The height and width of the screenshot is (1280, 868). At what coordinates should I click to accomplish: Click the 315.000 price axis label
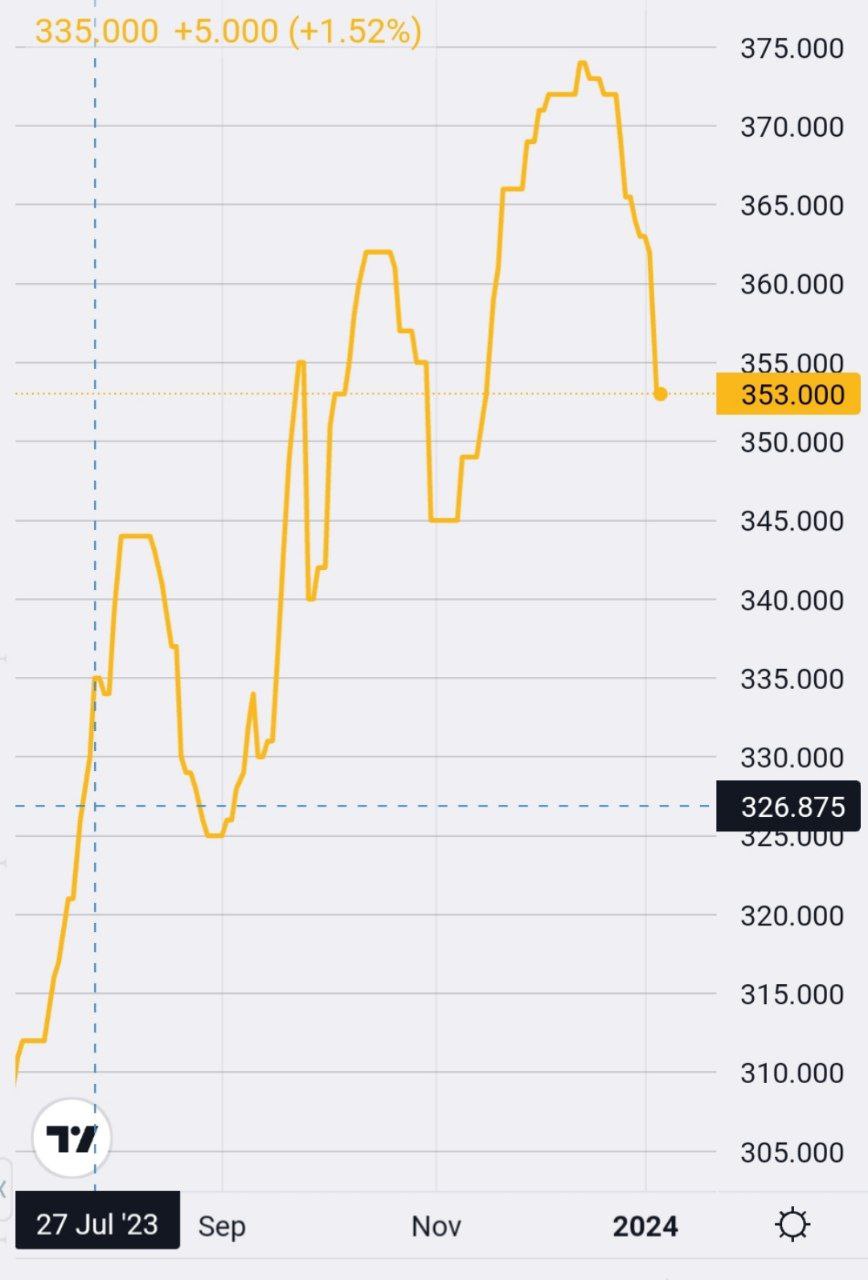(x=792, y=995)
